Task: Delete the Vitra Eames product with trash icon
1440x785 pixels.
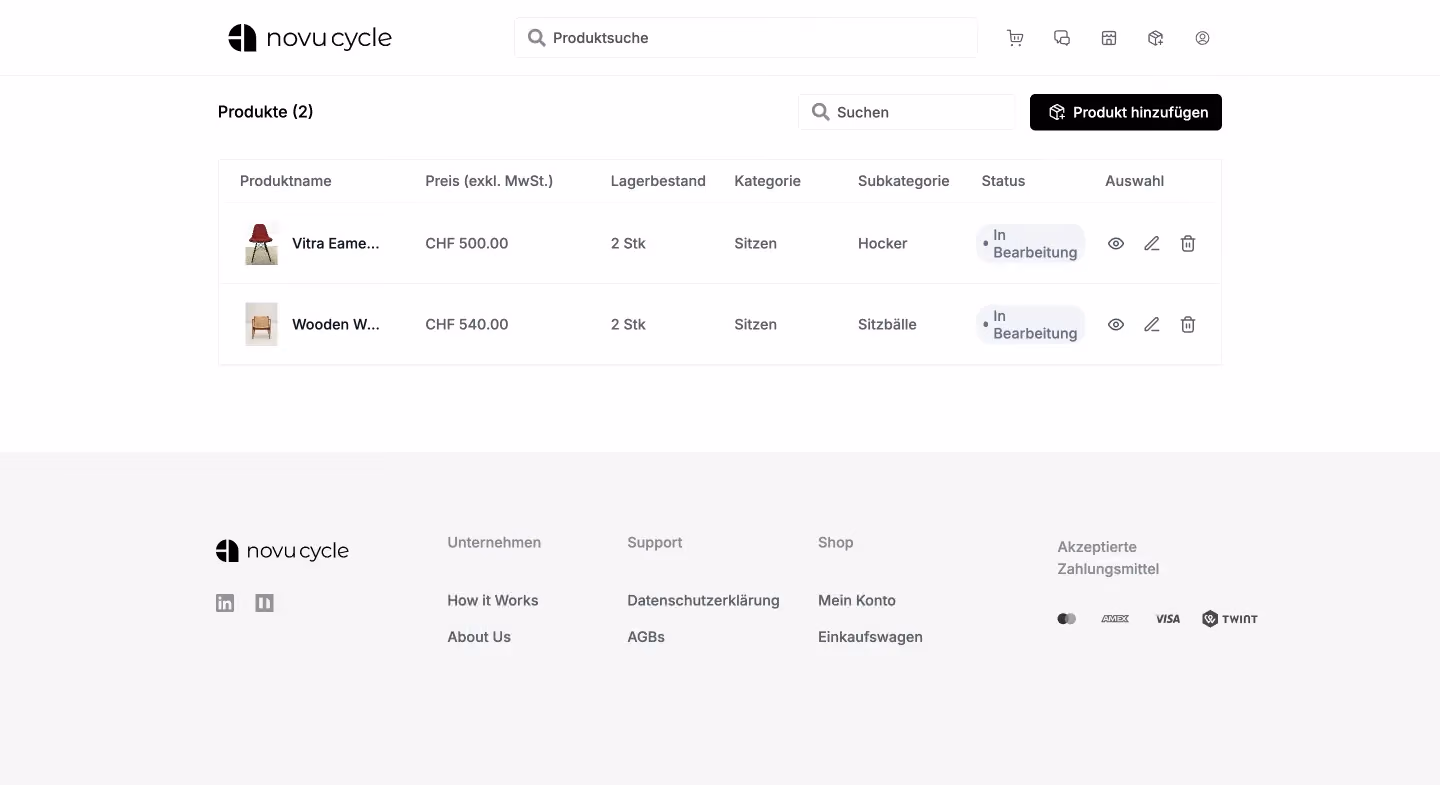Action: [1188, 243]
